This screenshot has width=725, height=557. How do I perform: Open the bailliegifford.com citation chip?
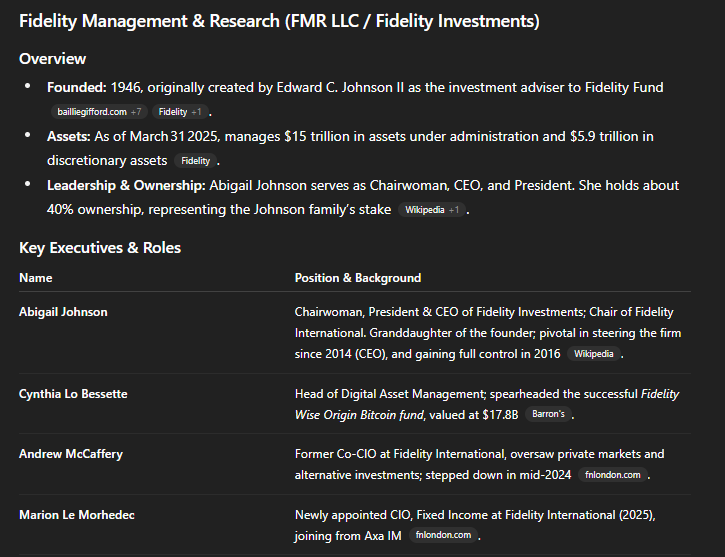(x=98, y=112)
